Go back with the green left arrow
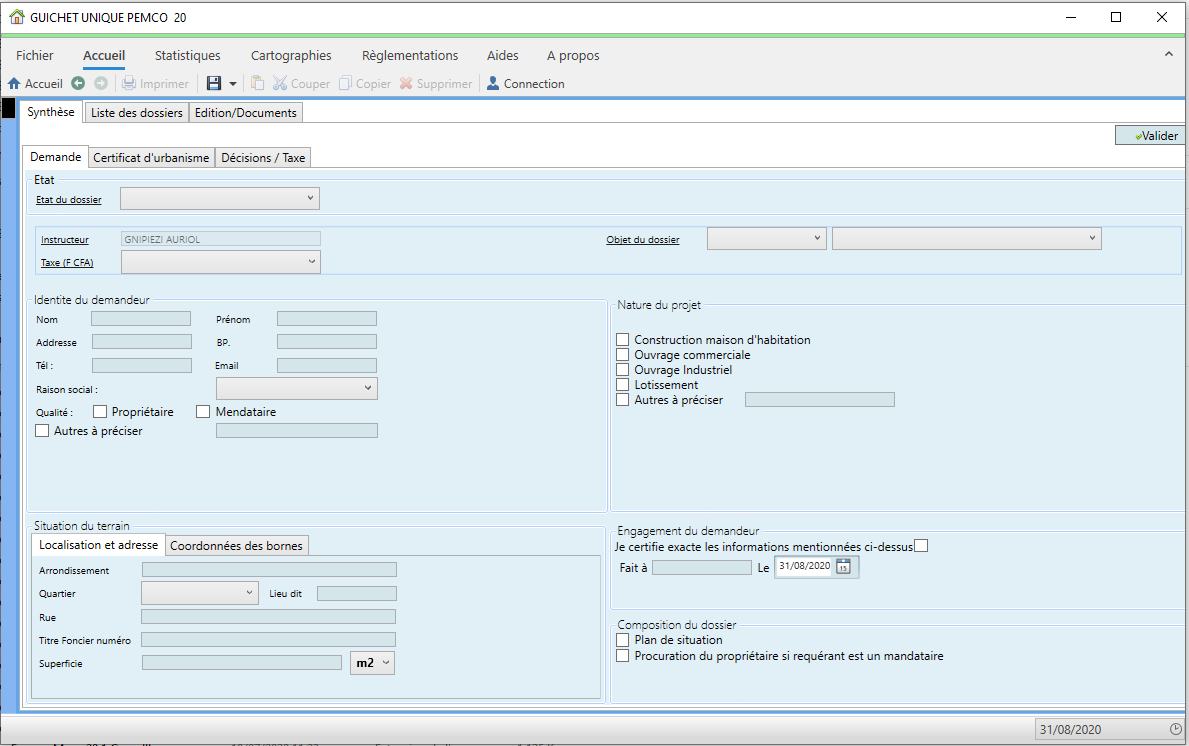 point(78,83)
